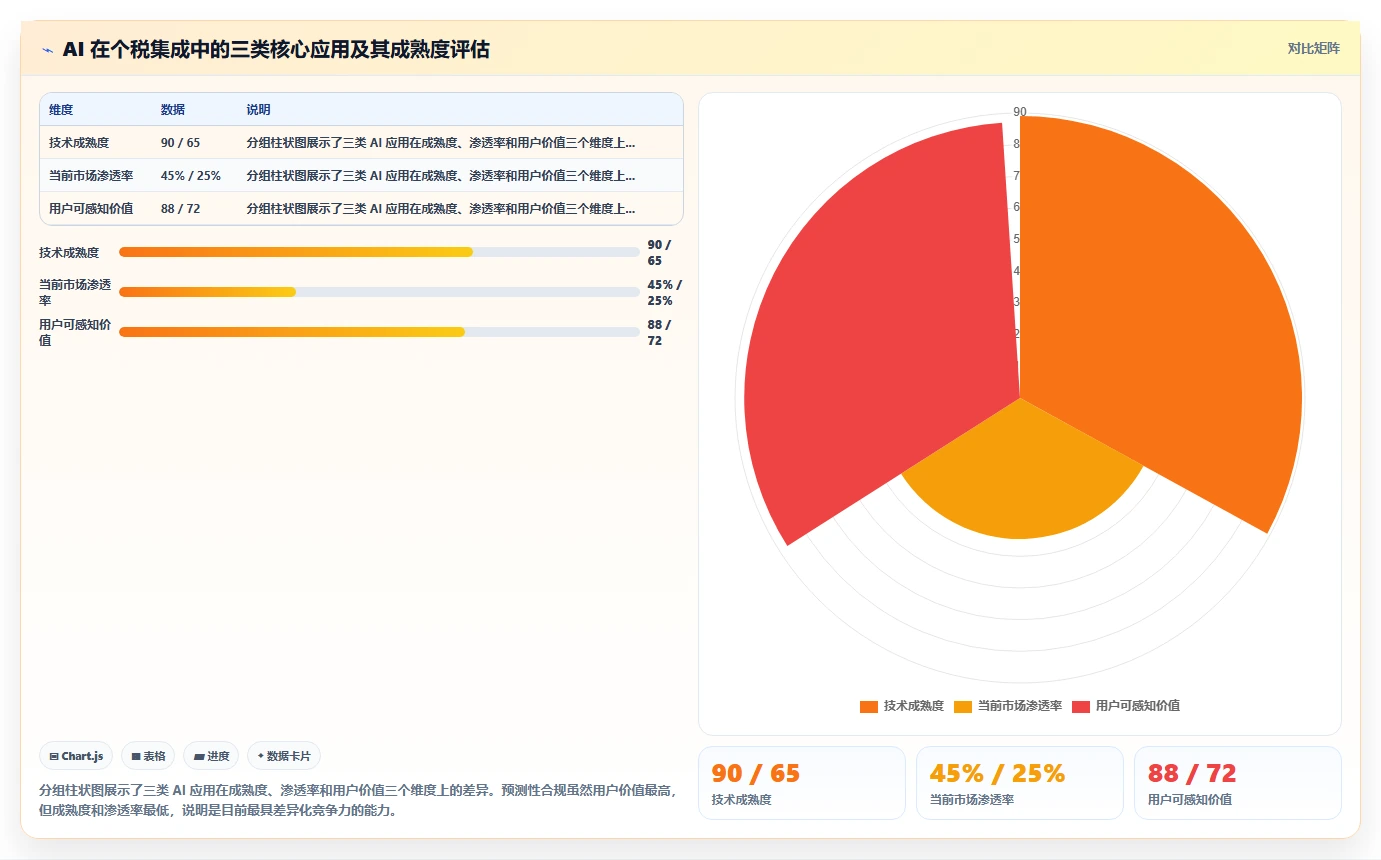Image resolution: width=1381 pixels, height=860 pixels.
Task: Click the 90 axis label on chart
Action: (x=1020, y=112)
